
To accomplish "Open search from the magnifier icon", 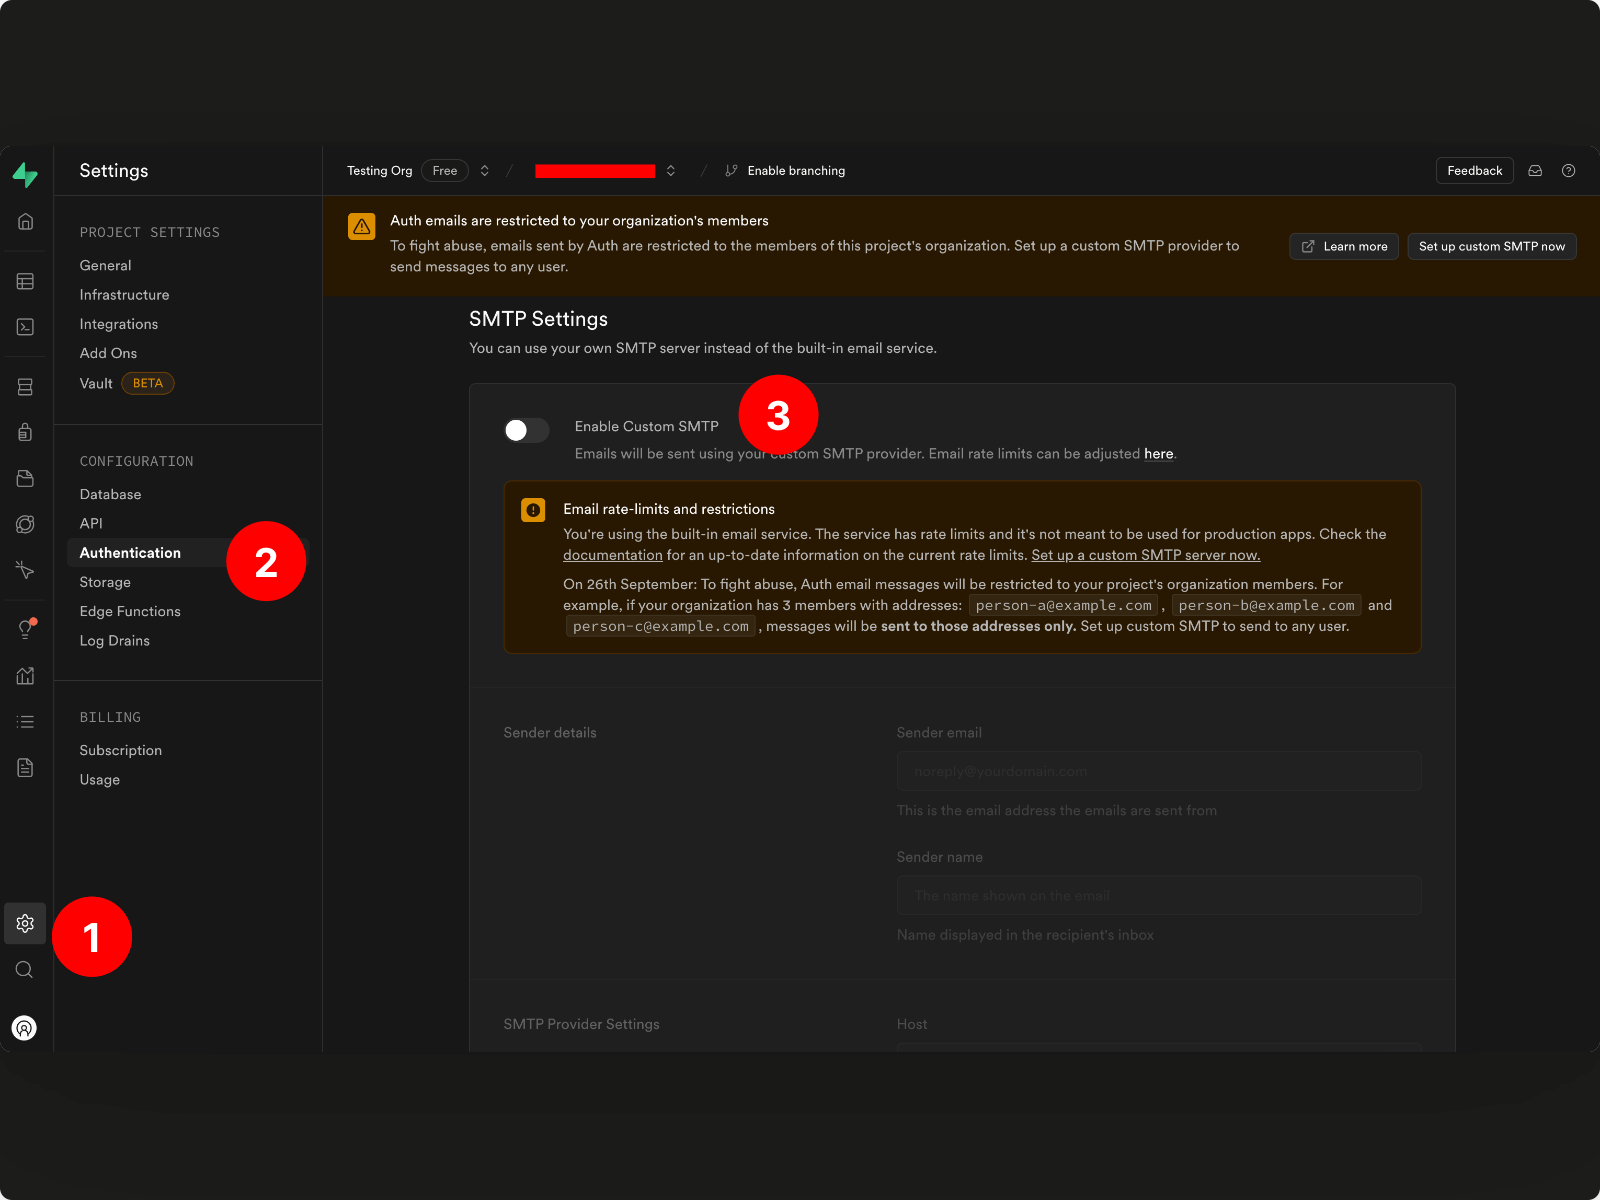I will [x=25, y=969].
